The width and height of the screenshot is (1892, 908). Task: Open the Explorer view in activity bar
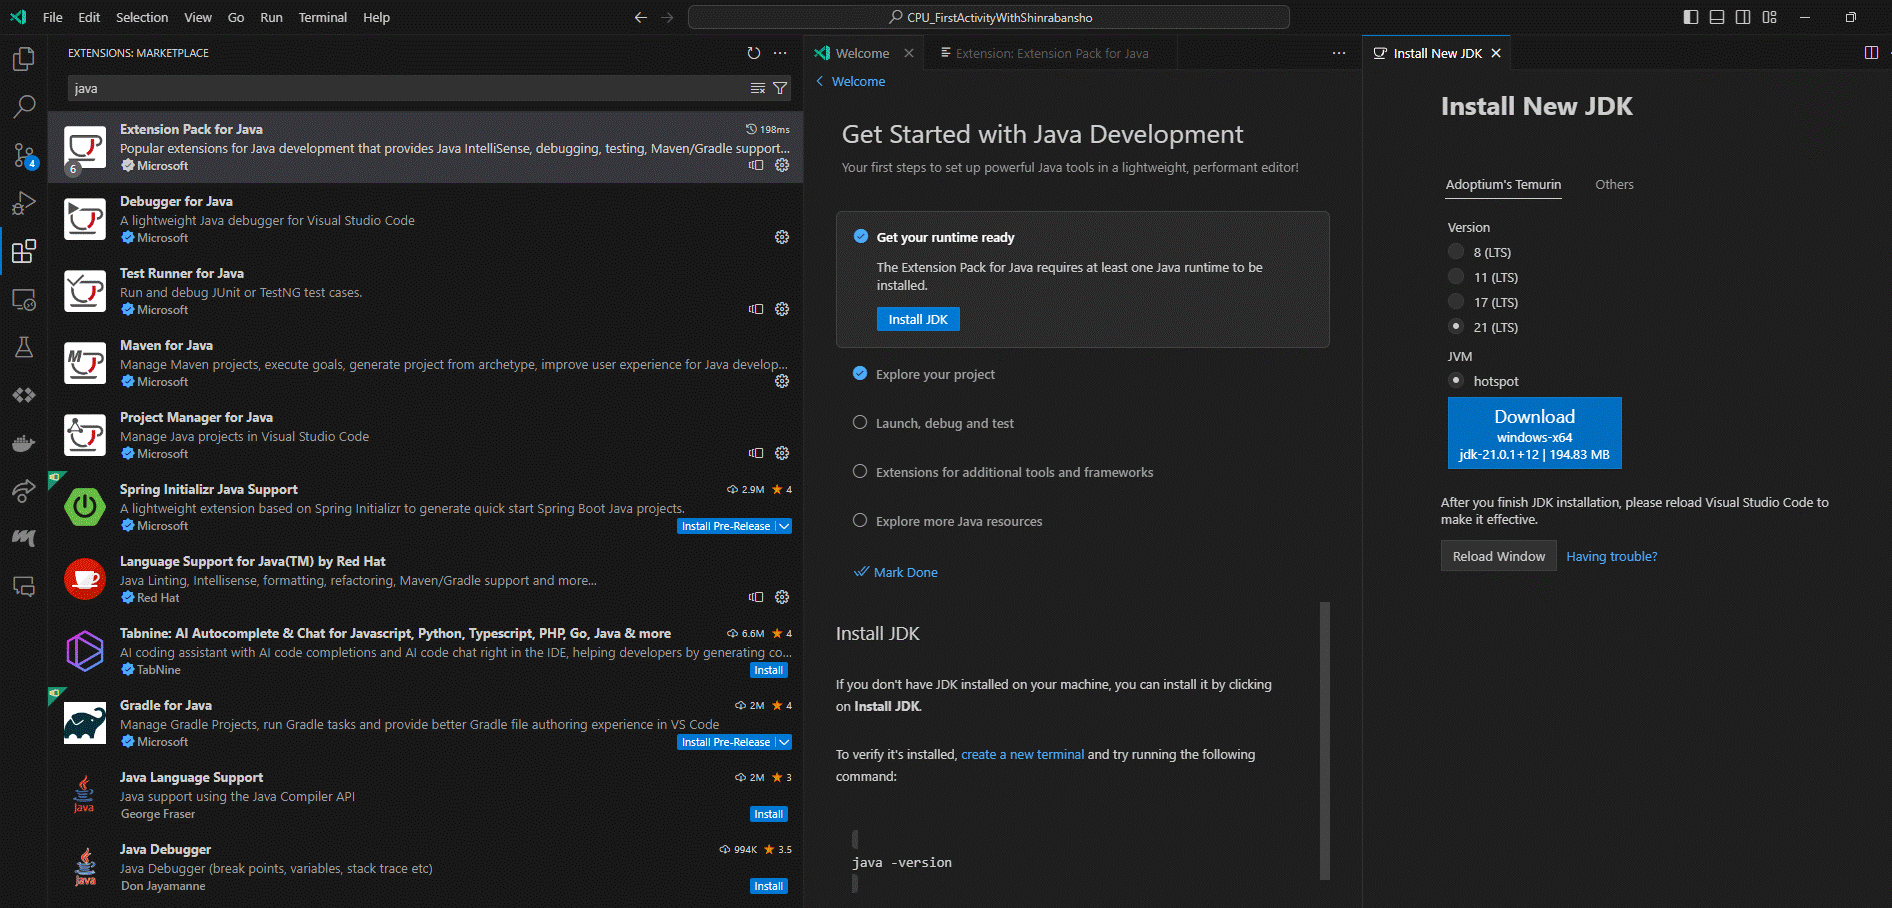24,59
